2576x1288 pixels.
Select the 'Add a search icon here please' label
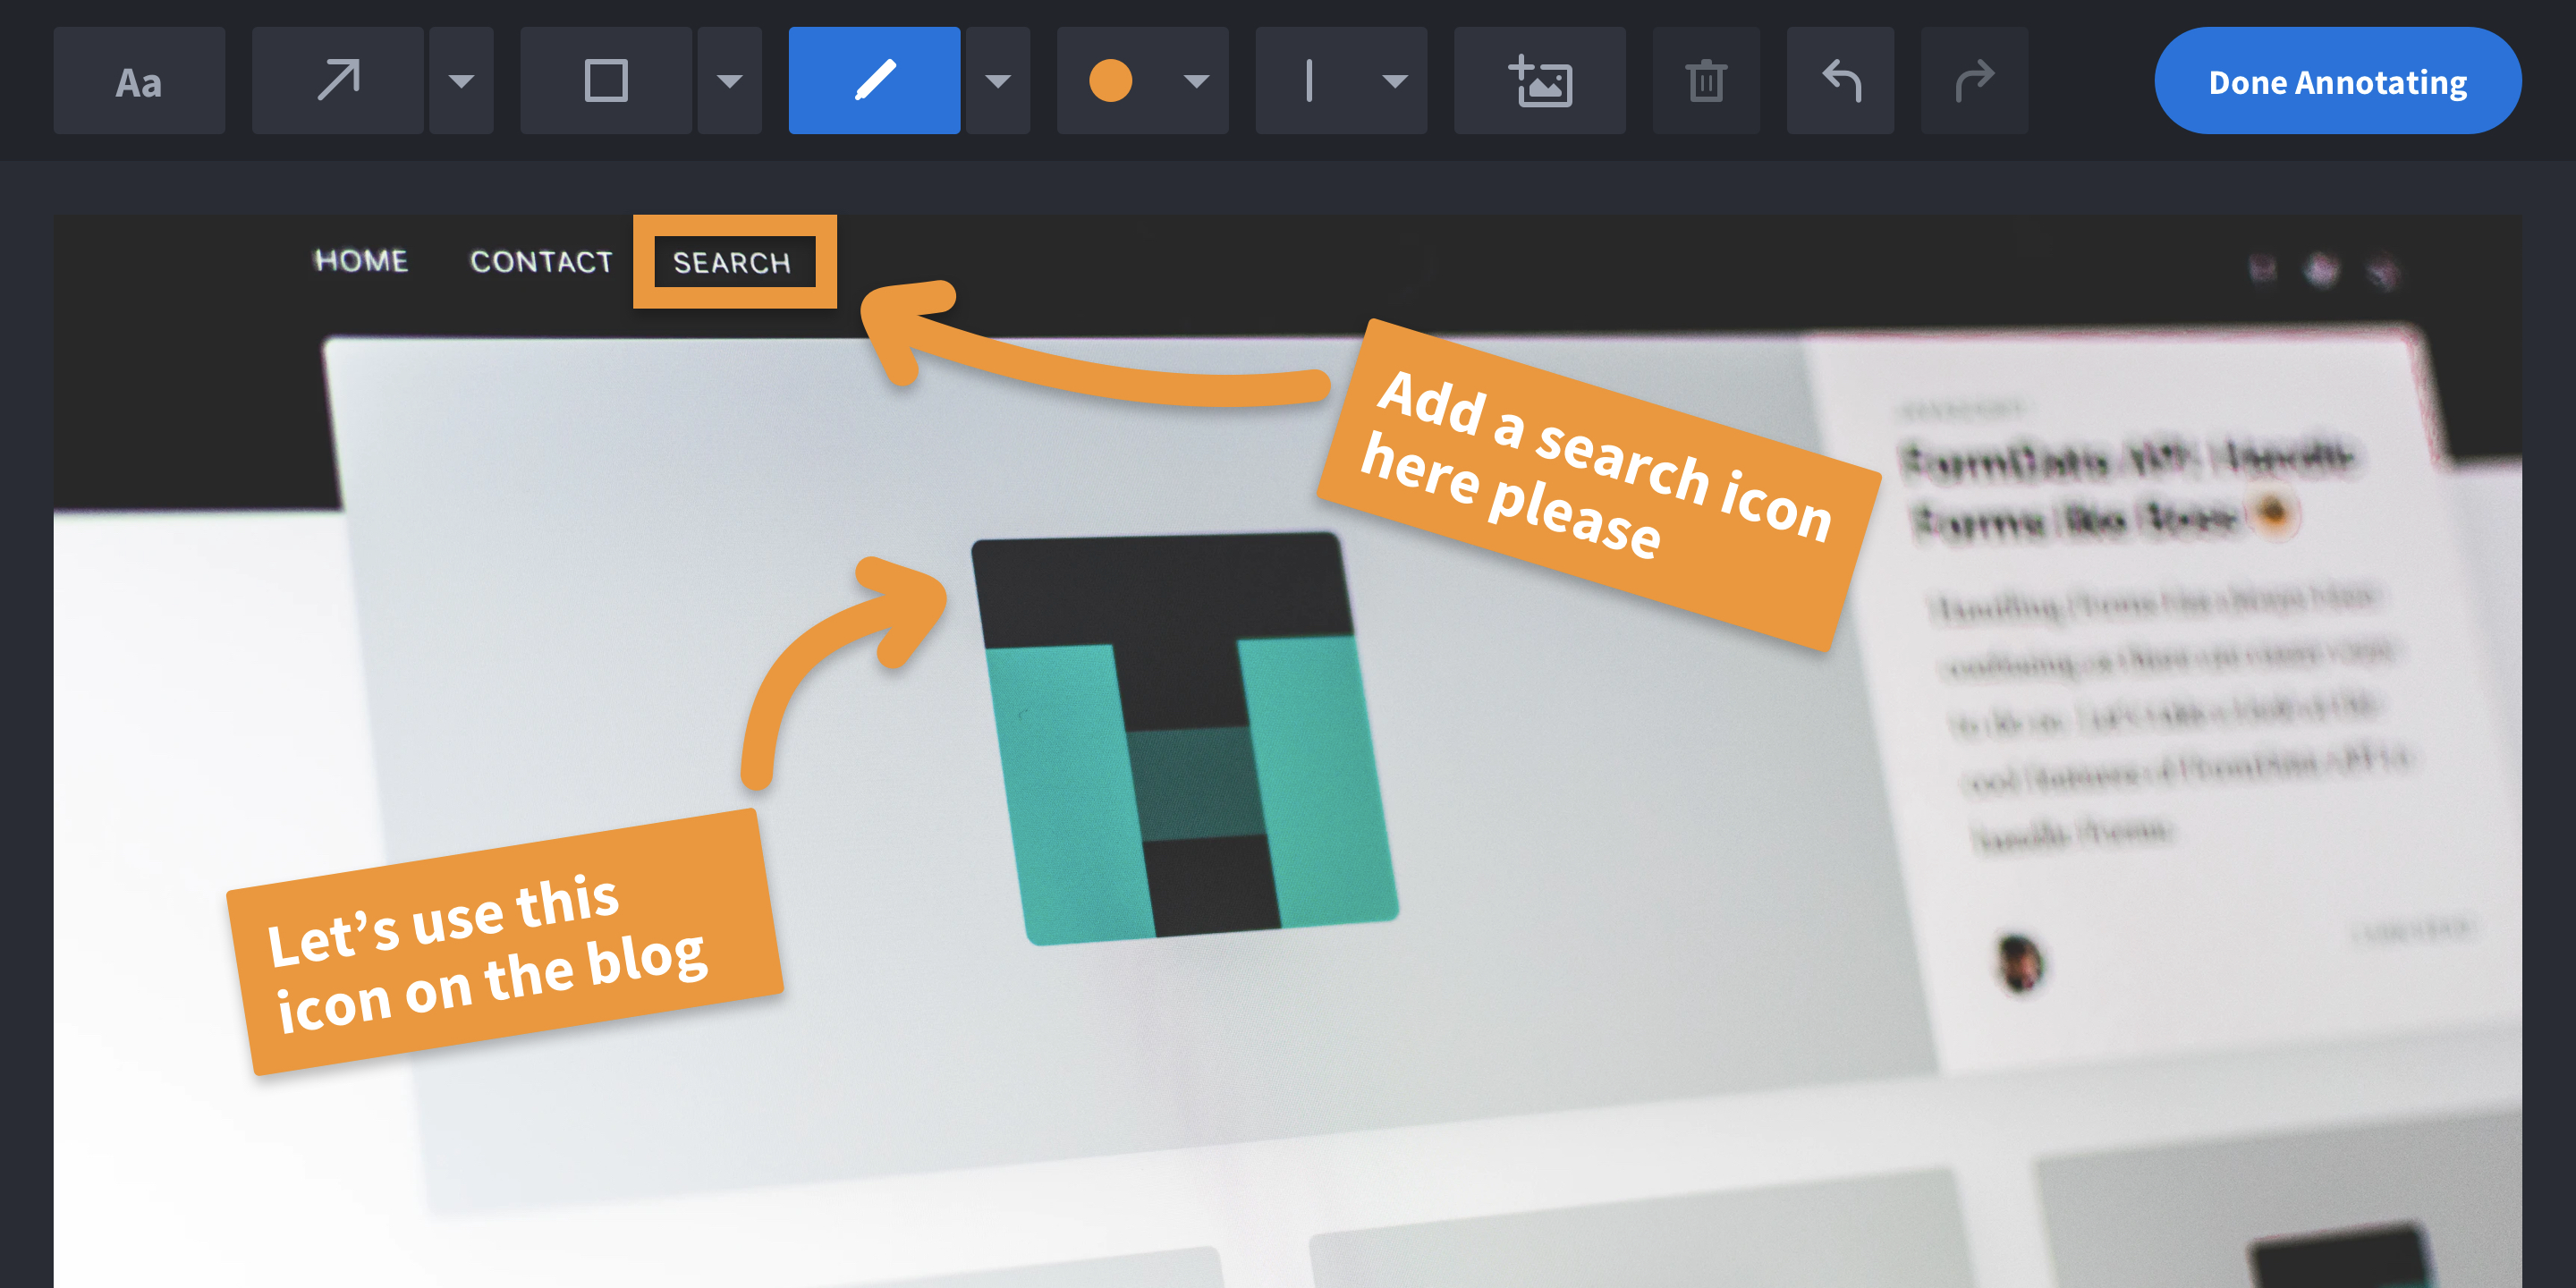coord(1599,484)
